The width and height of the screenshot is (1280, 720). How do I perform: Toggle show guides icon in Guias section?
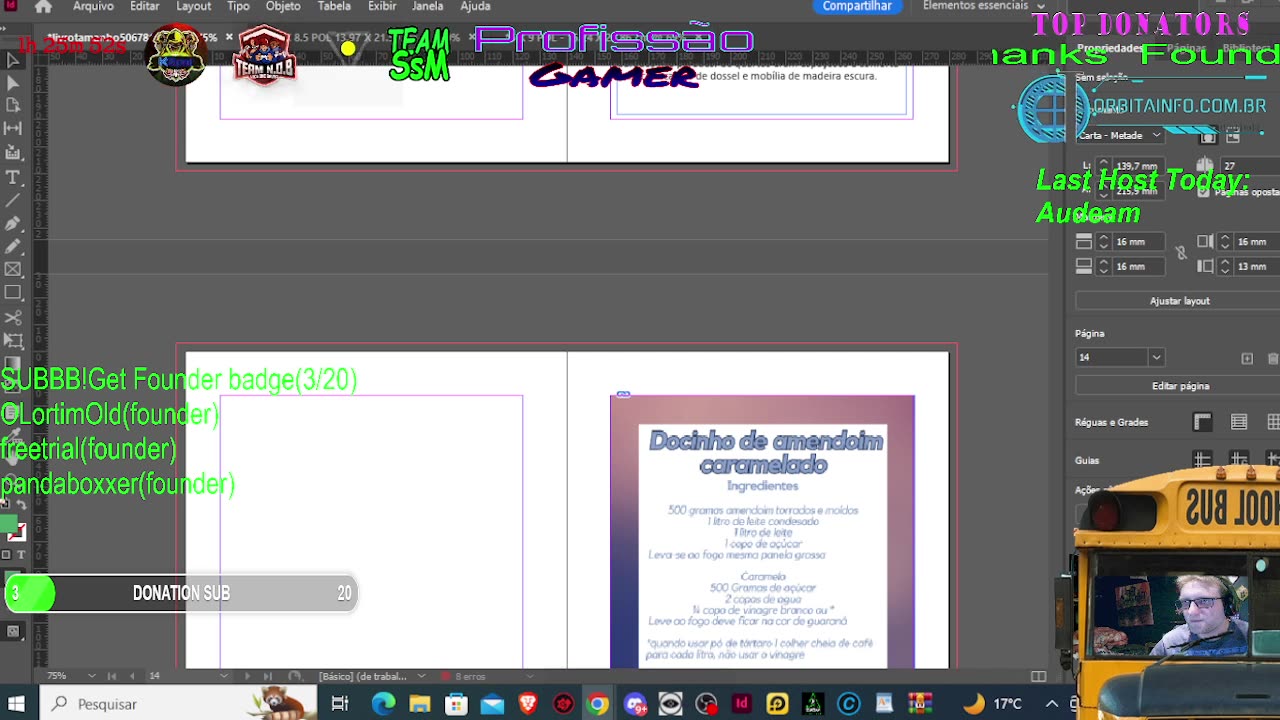click(1202, 460)
